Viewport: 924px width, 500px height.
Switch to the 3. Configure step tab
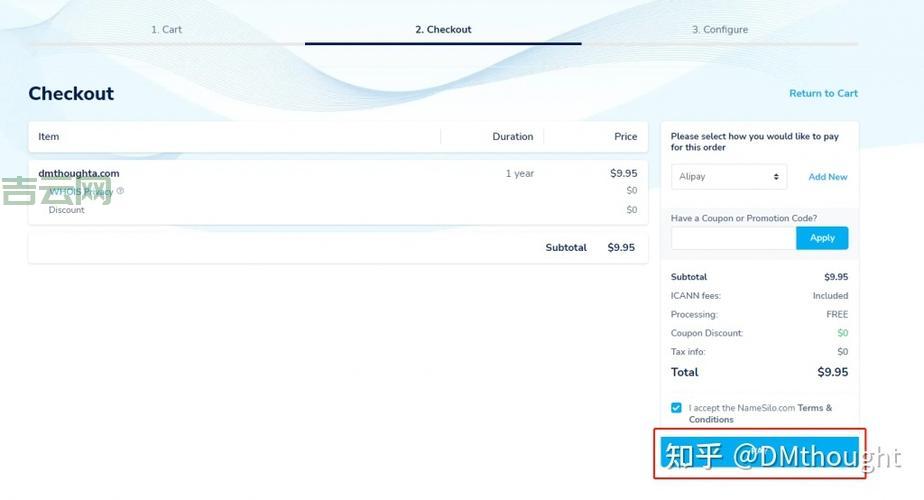pyautogui.click(x=719, y=30)
